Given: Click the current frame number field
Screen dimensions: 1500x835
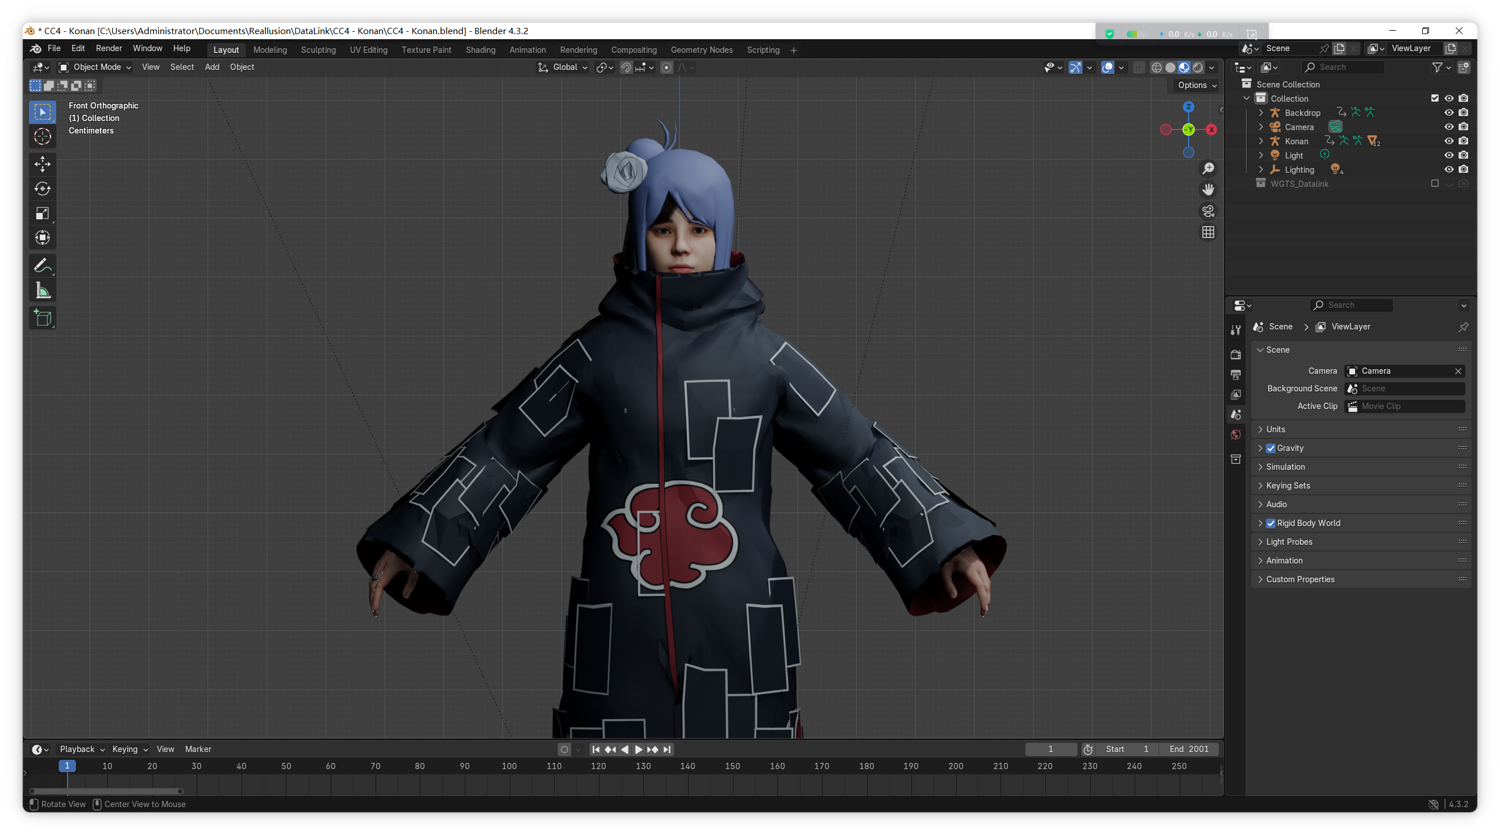Looking at the screenshot, I should tap(1050, 750).
